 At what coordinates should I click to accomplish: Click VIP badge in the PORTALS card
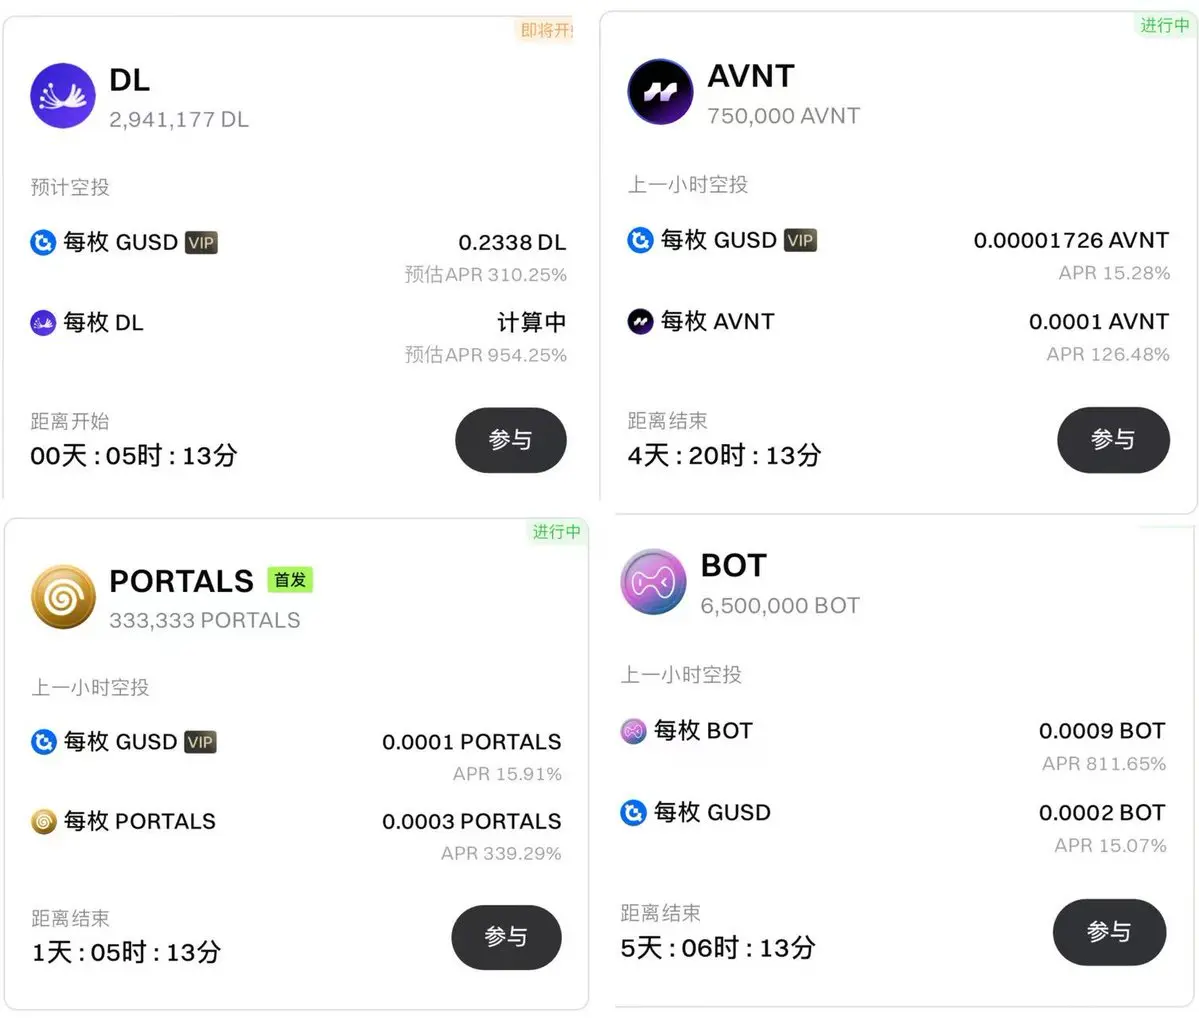[200, 742]
